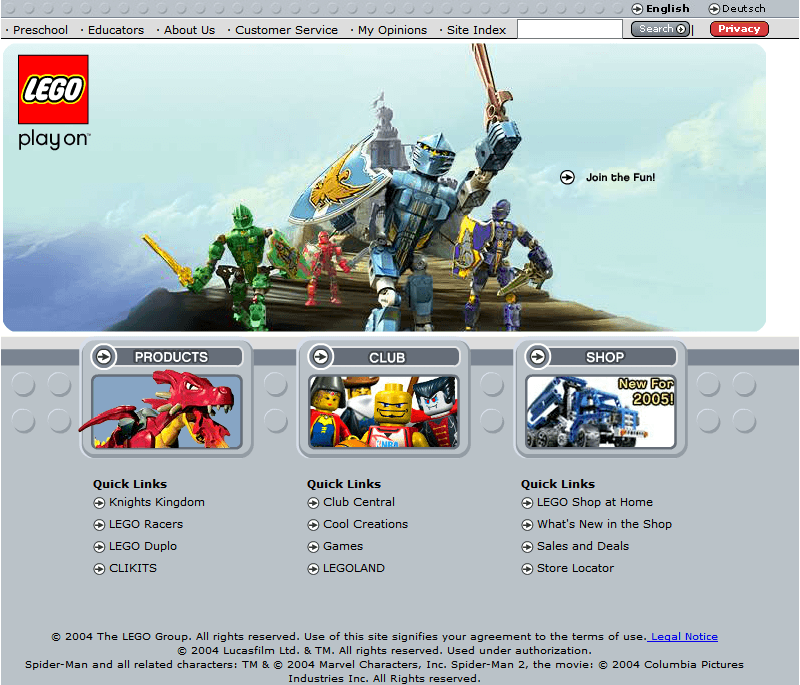Open the Educators menu item

click(116, 30)
